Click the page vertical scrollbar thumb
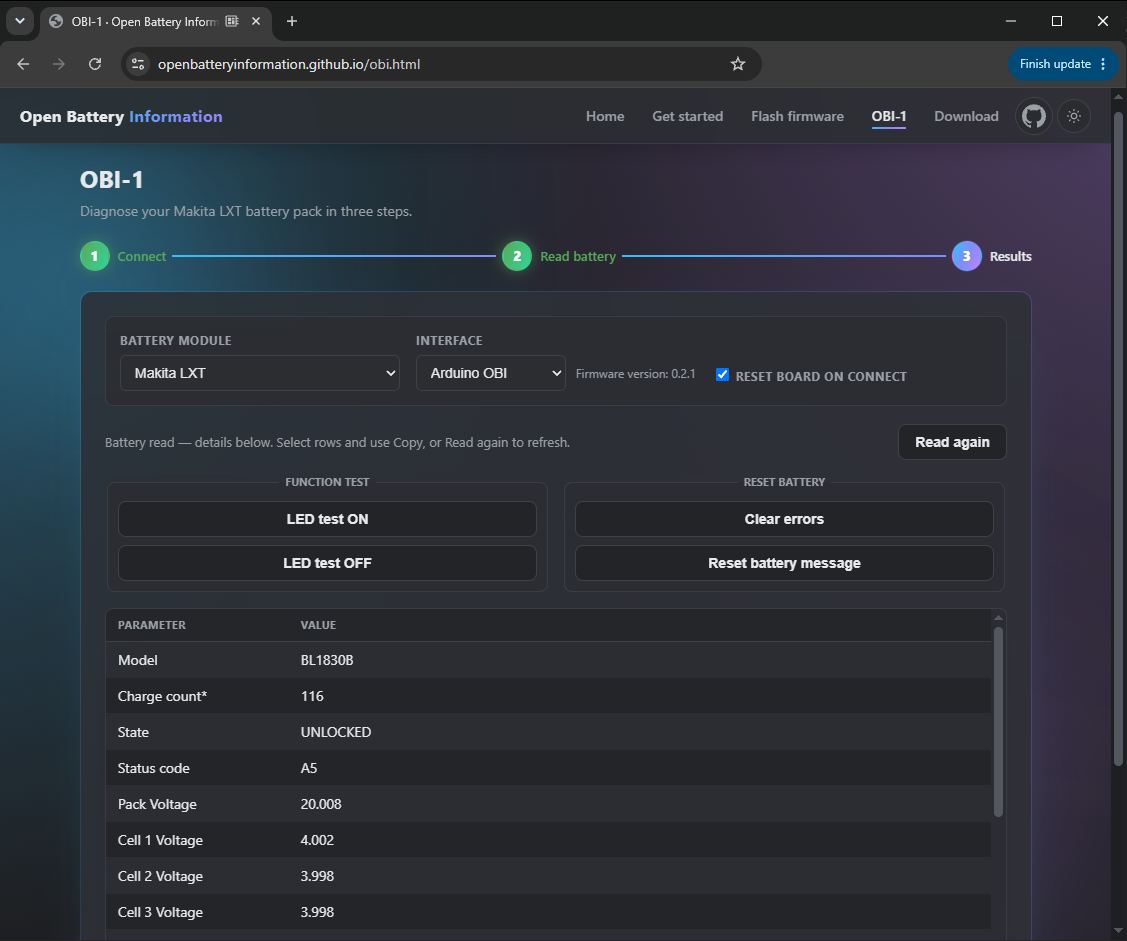 [x=1118, y=439]
